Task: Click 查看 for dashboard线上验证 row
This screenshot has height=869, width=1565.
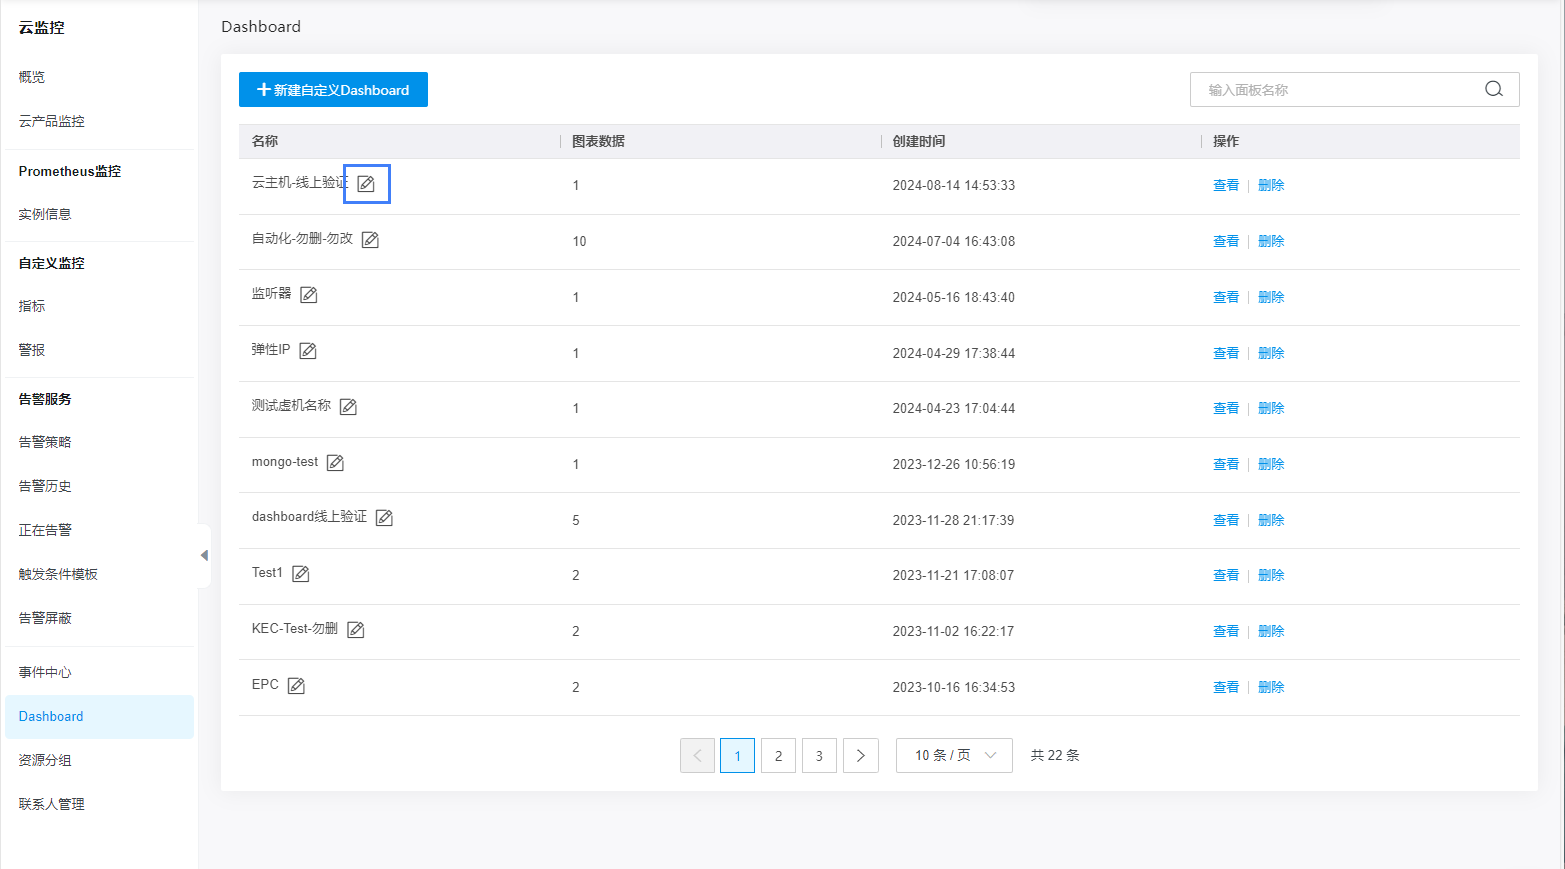Action: [1225, 520]
